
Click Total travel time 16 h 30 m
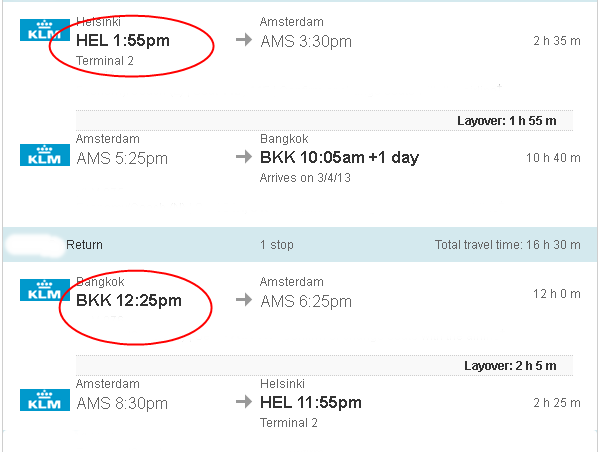[507, 245]
